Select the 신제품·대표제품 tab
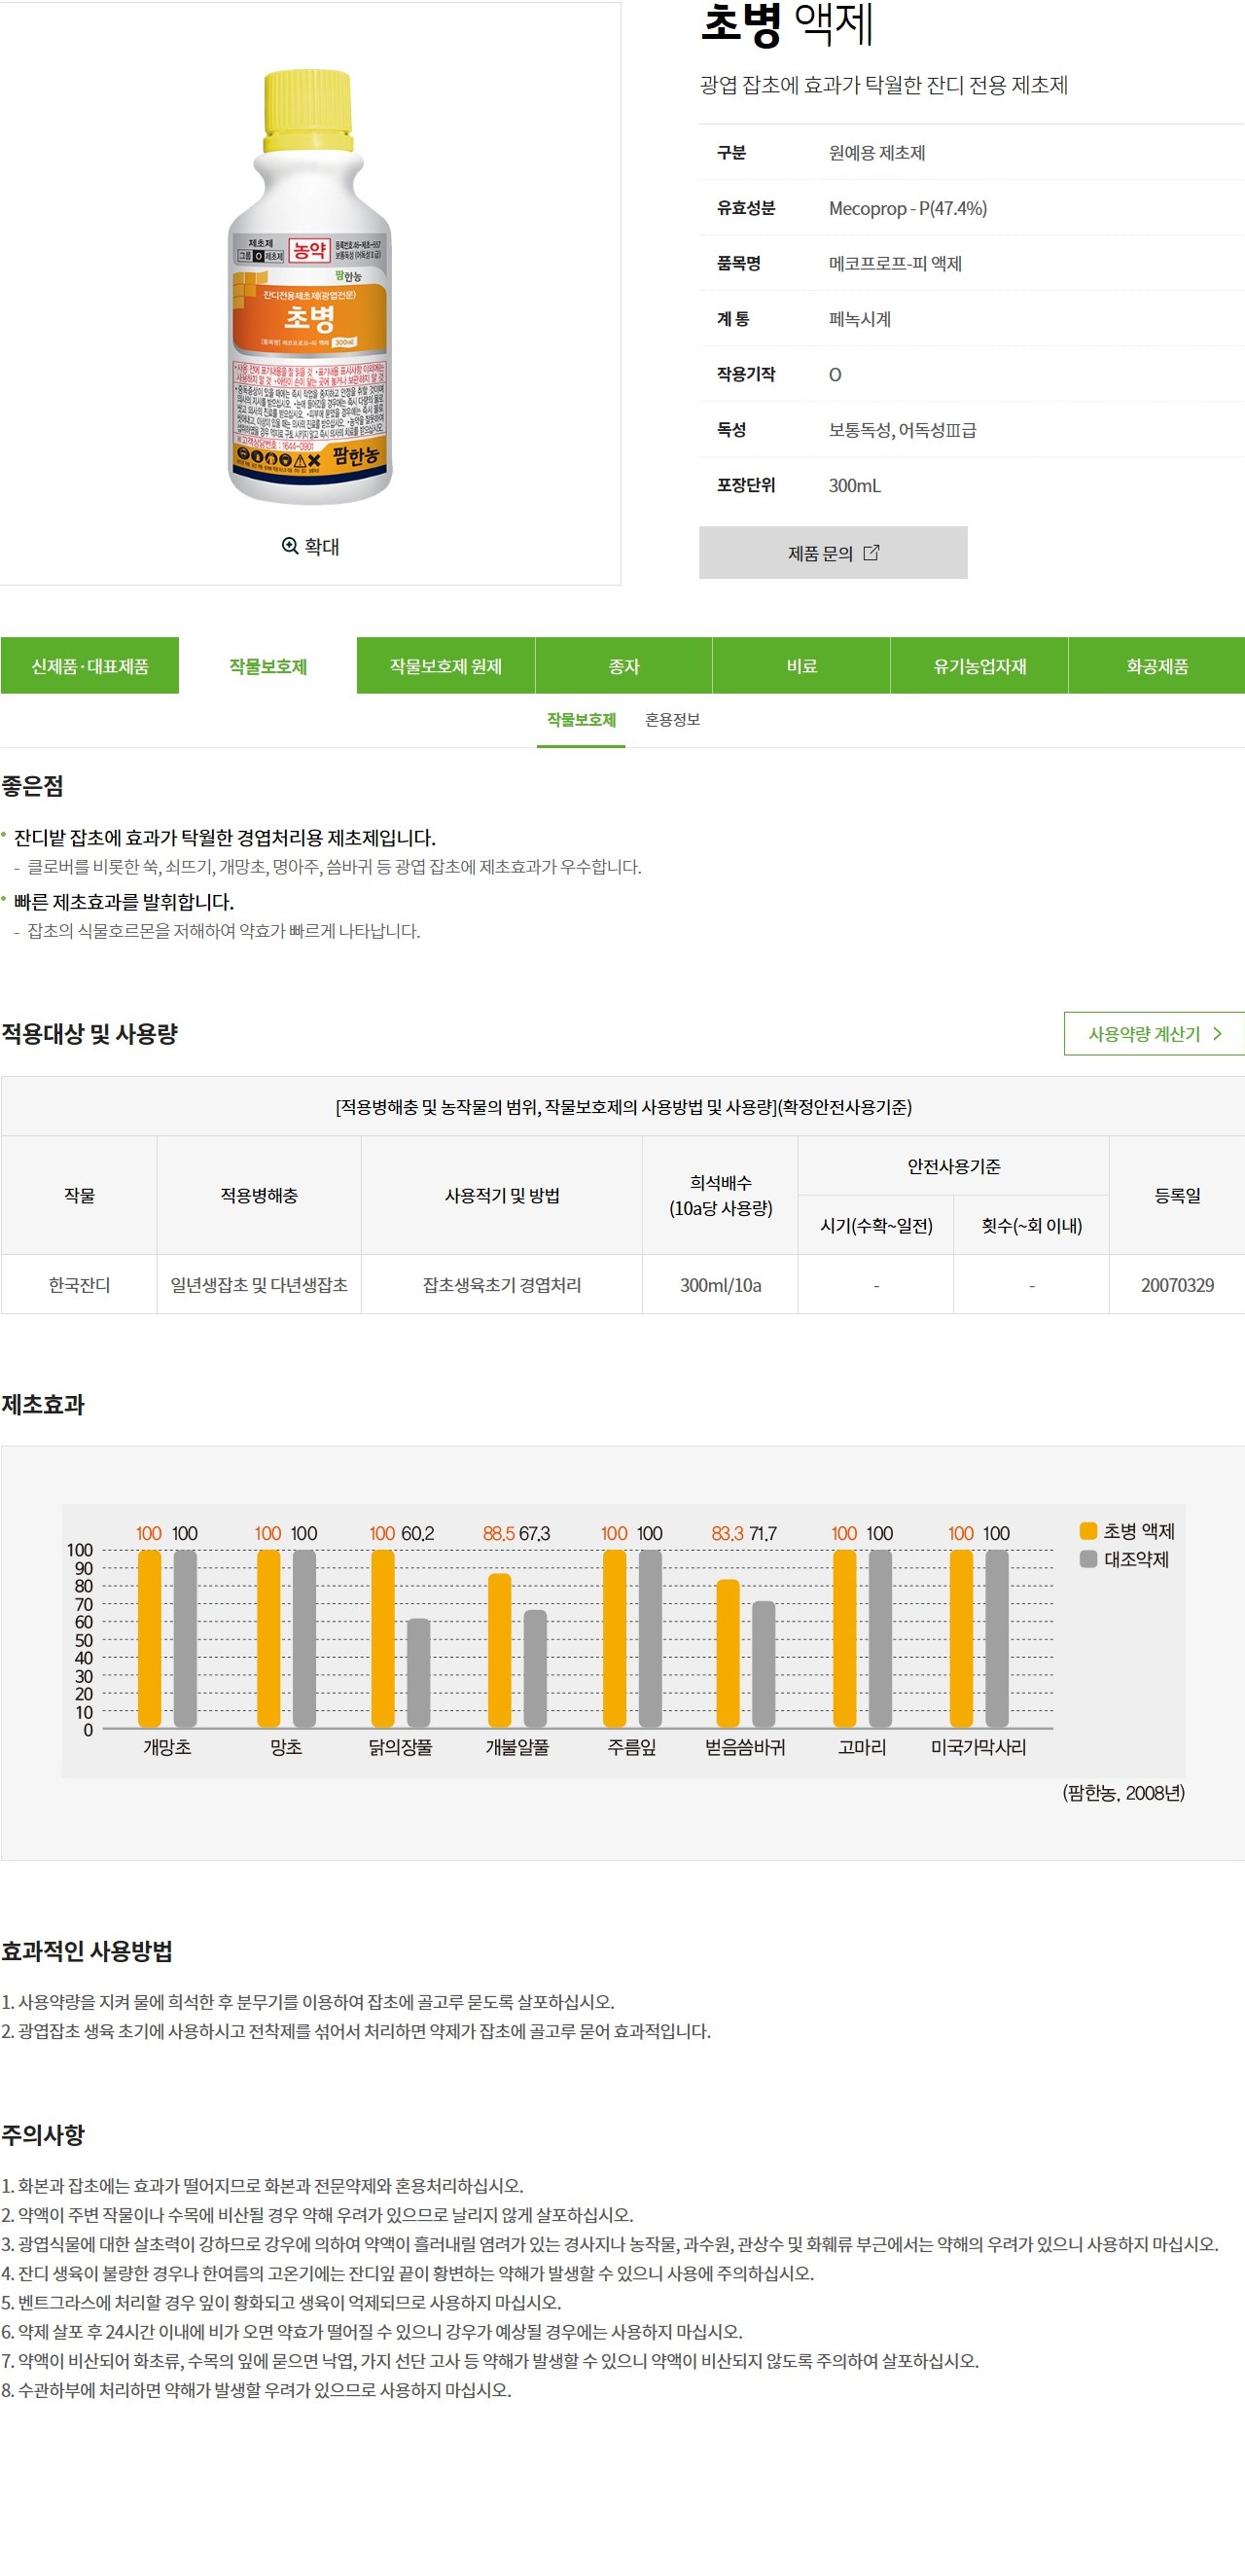The width and height of the screenshot is (1245, 2576). point(90,666)
